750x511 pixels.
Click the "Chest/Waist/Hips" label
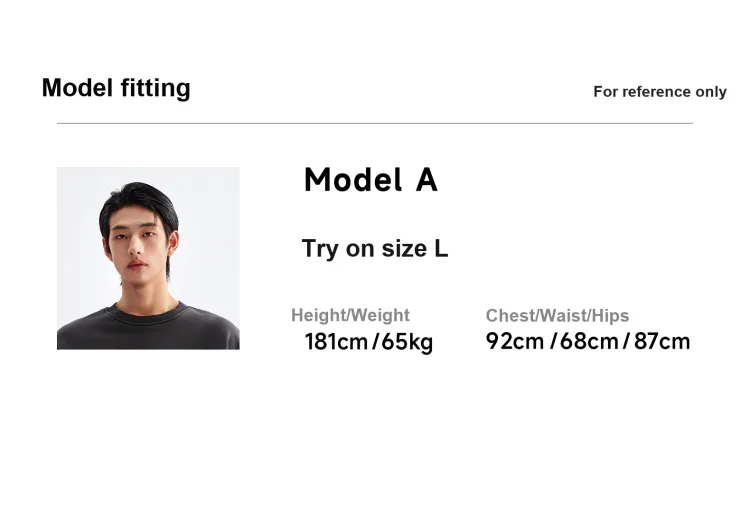pyautogui.click(x=558, y=316)
